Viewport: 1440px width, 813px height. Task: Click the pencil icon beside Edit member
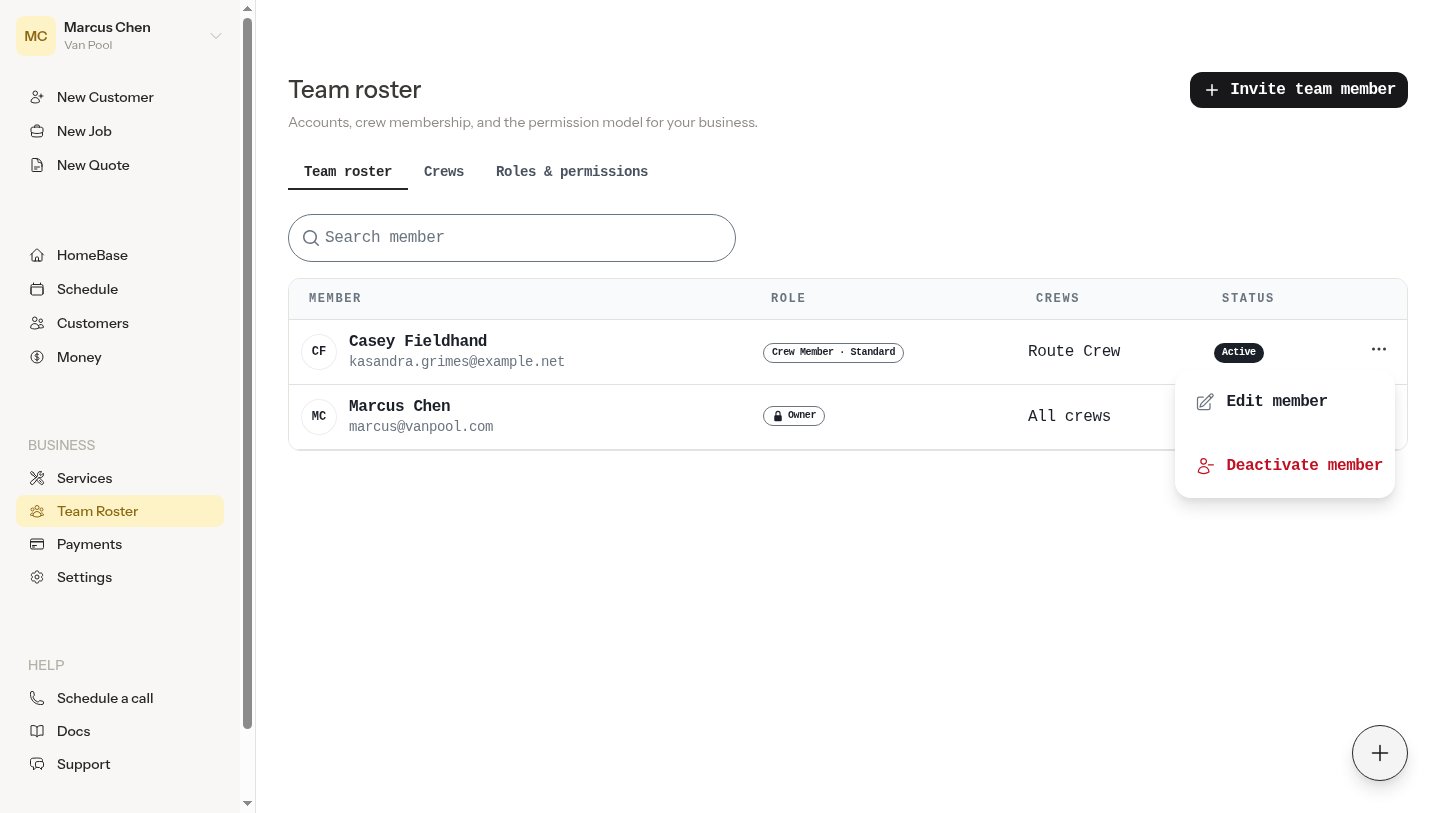tap(1205, 401)
